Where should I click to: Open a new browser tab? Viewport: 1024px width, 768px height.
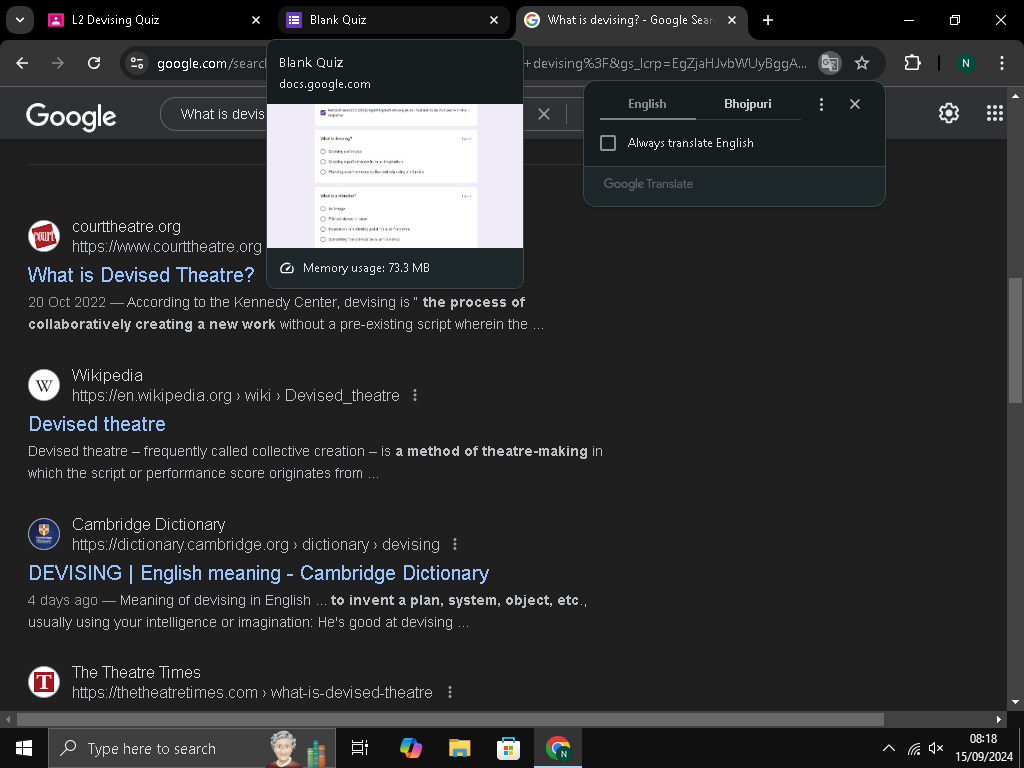point(768,20)
